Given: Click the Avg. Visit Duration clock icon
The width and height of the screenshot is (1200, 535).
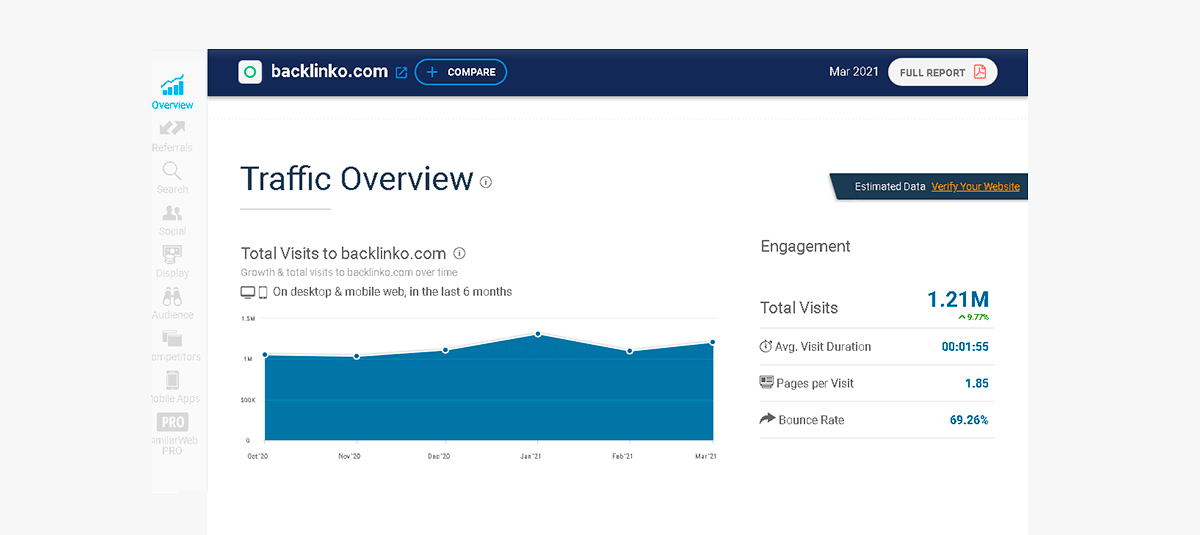Looking at the screenshot, I should pyautogui.click(x=766, y=346).
